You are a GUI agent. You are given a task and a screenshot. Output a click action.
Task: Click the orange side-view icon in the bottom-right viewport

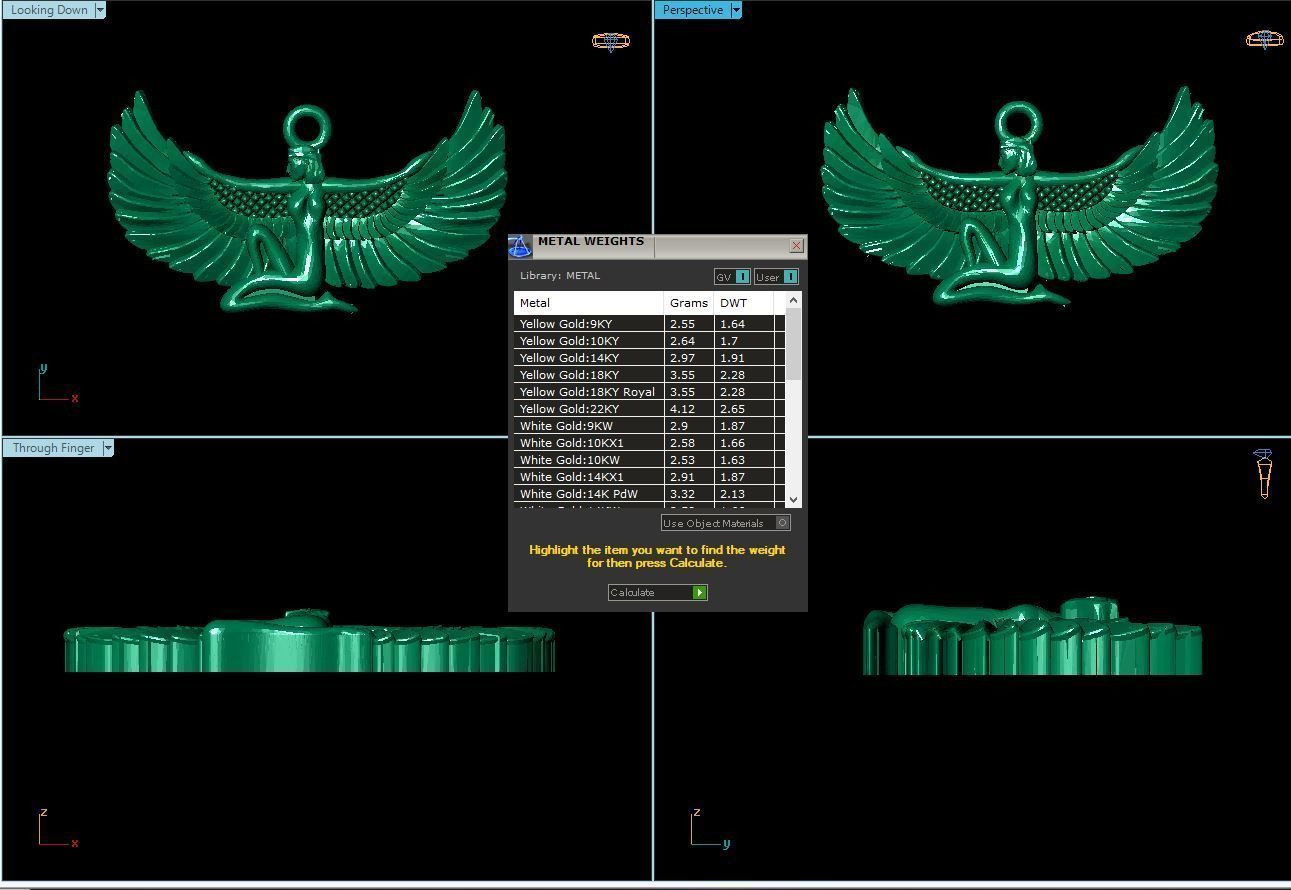[1263, 473]
